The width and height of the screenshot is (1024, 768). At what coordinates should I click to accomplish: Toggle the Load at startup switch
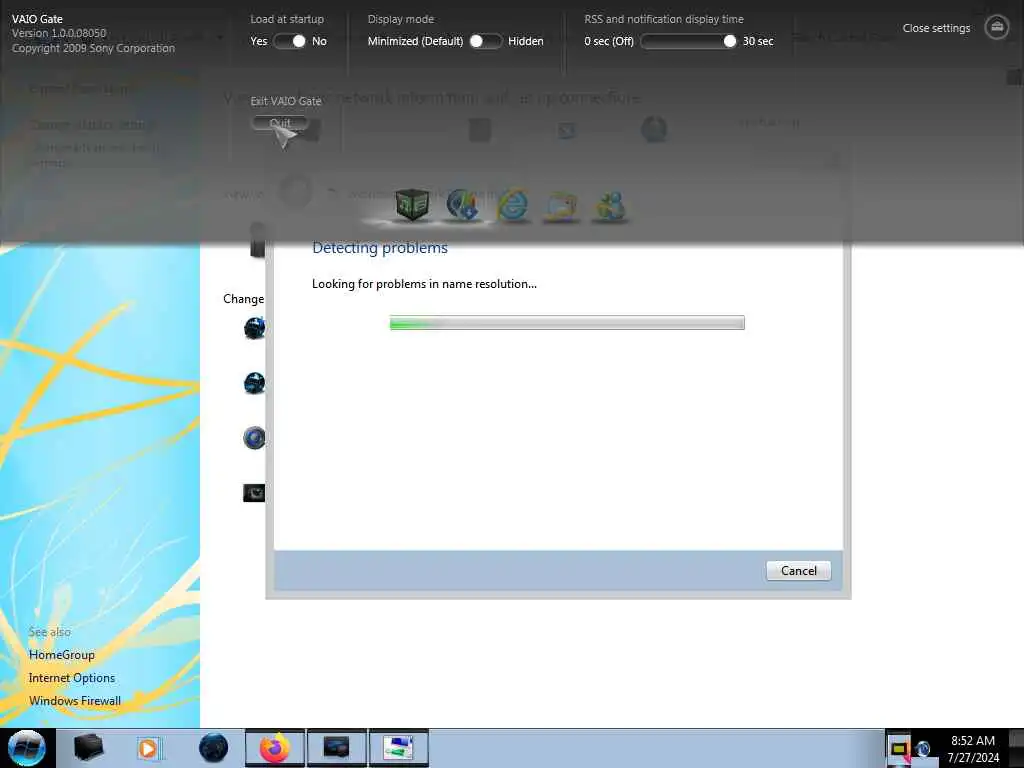290,41
